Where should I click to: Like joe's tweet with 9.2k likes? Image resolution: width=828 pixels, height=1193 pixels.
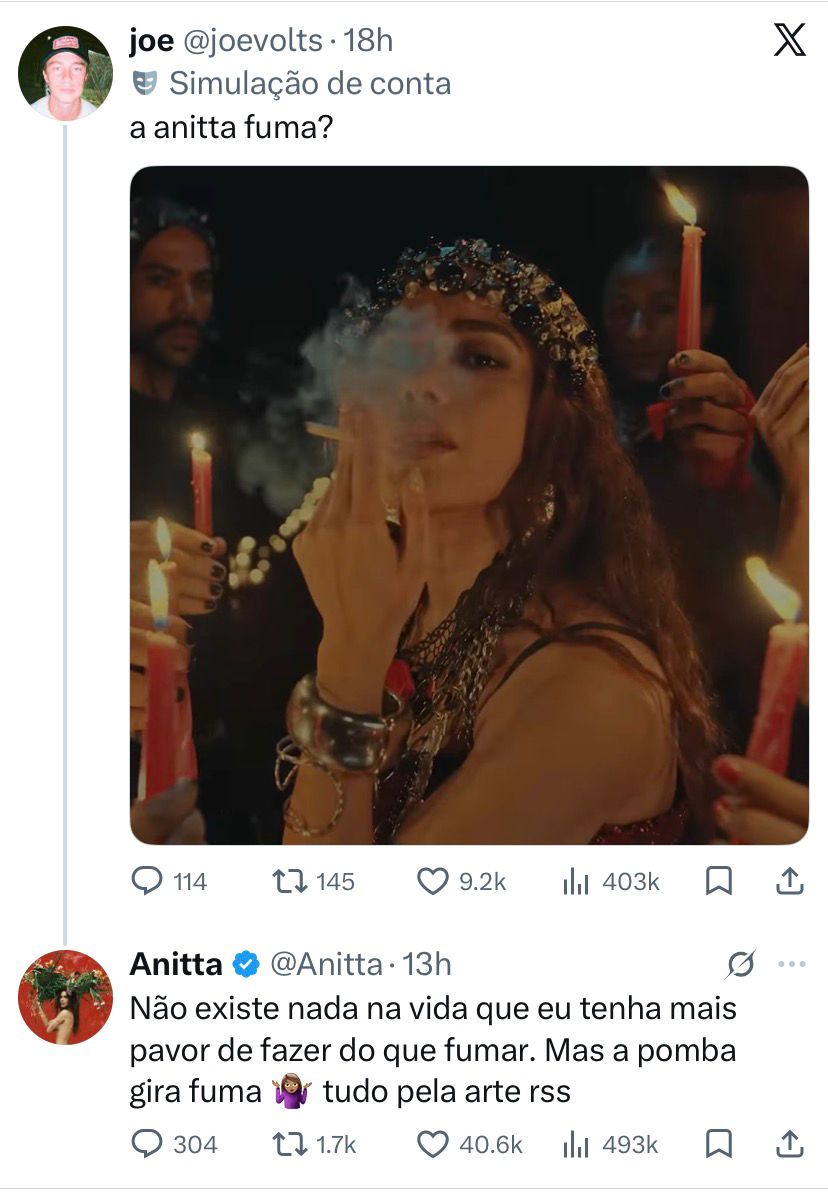click(431, 881)
